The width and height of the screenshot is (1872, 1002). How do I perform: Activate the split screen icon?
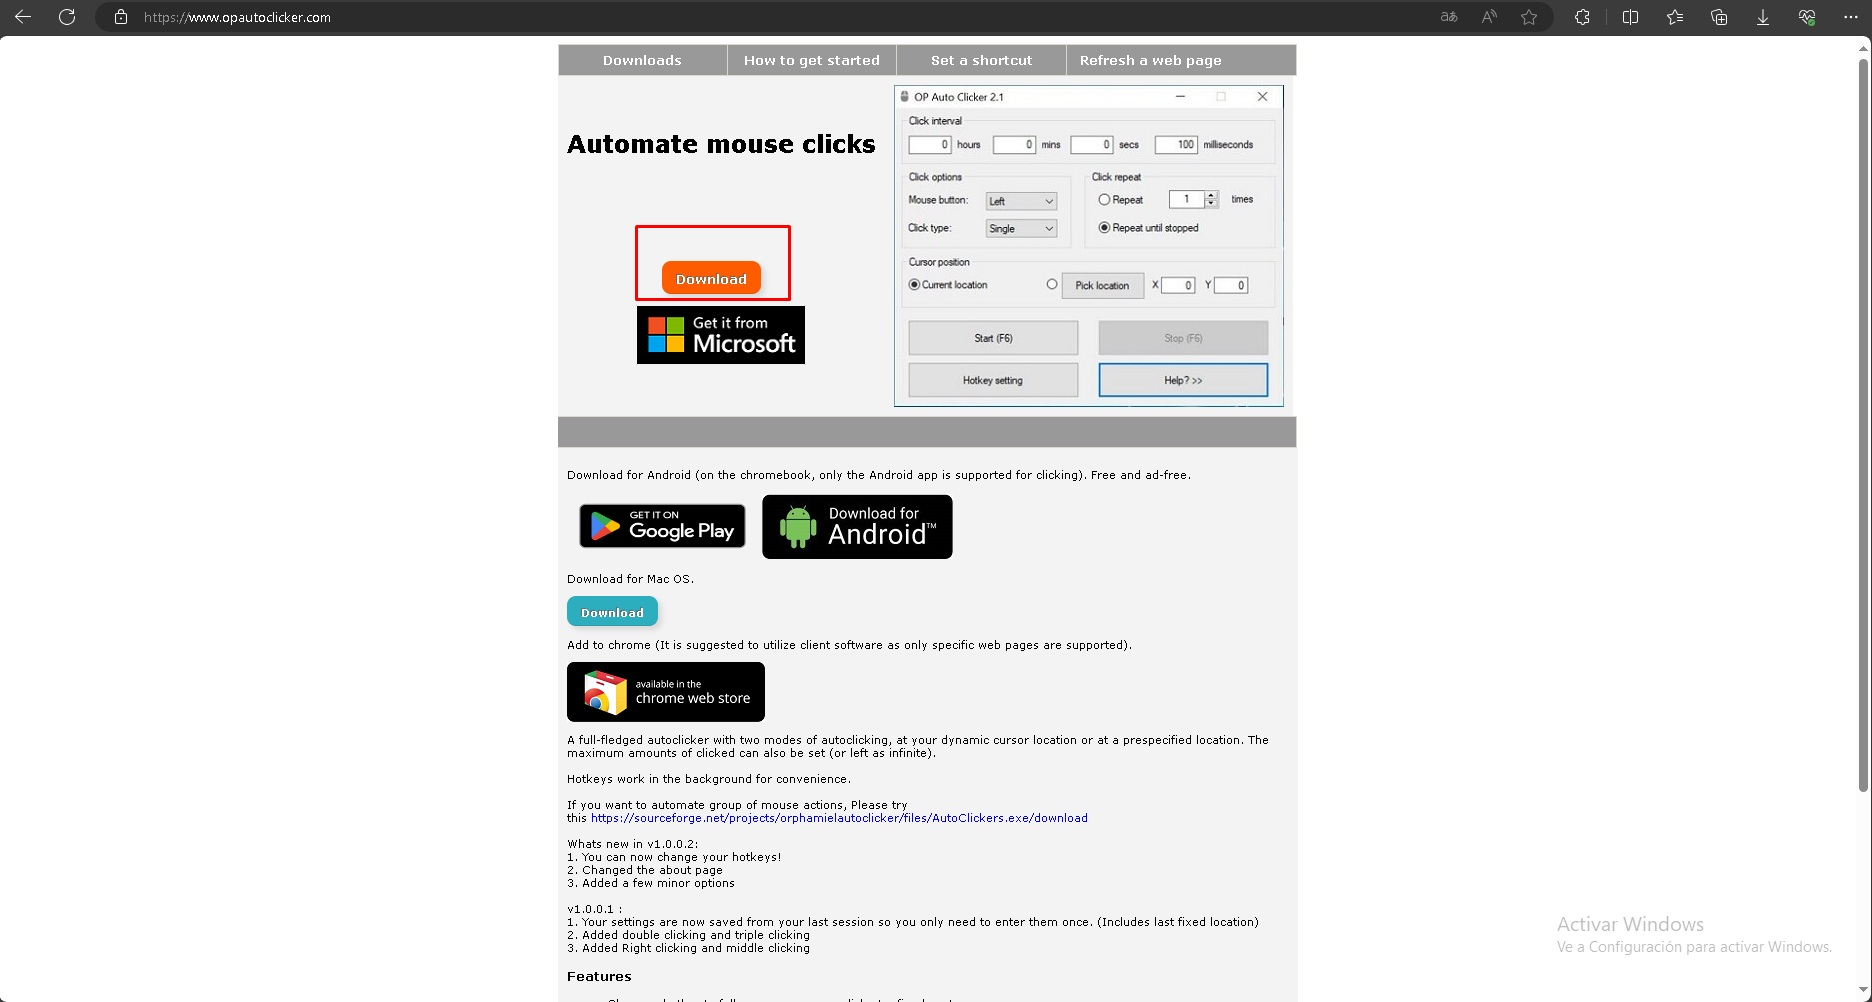pyautogui.click(x=1630, y=17)
